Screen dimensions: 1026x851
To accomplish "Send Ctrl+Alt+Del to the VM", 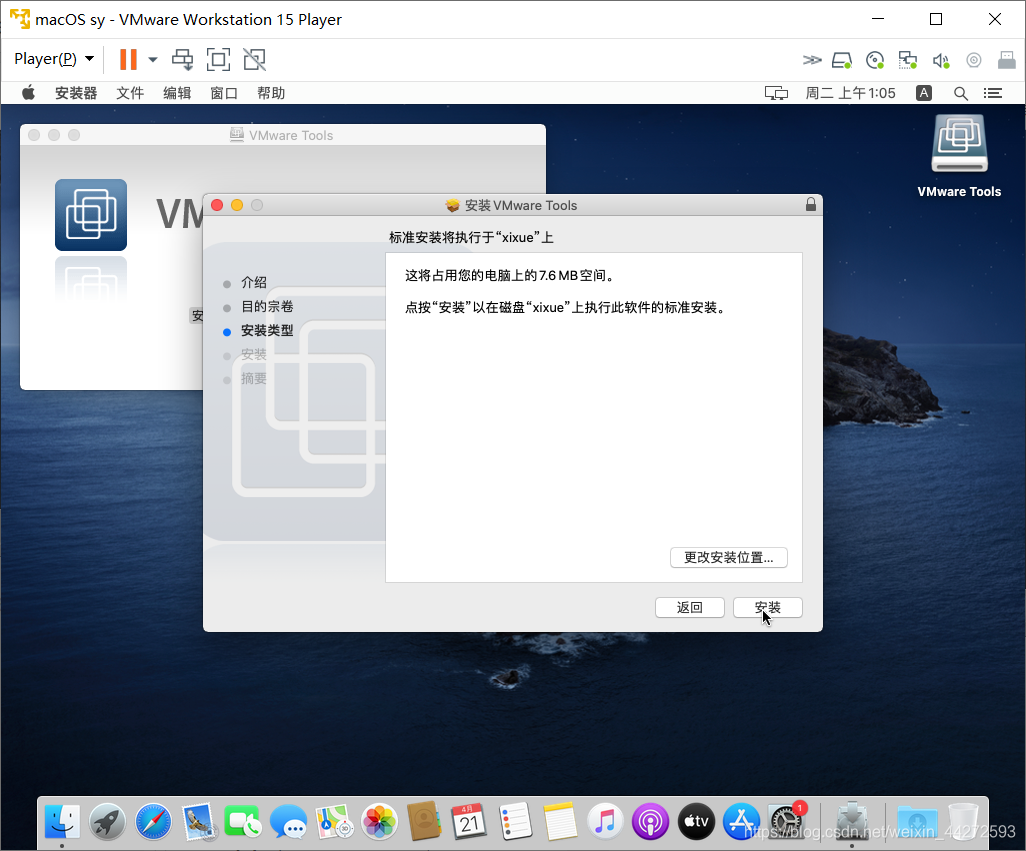I will [182, 59].
